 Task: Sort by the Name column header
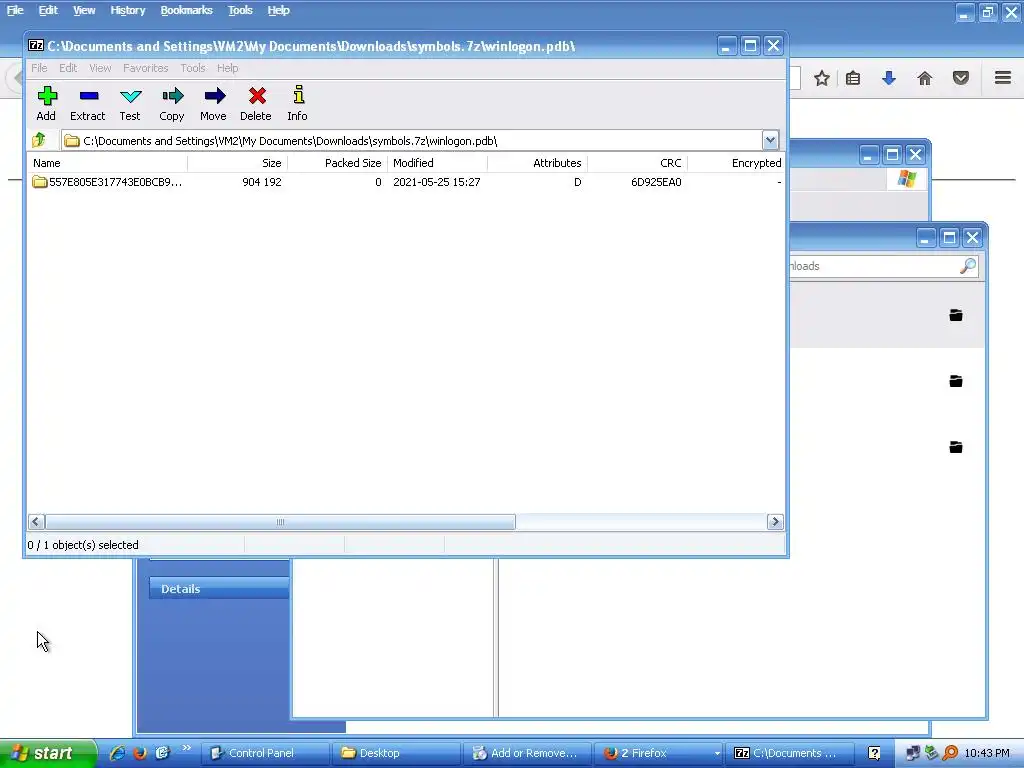pos(108,163)
